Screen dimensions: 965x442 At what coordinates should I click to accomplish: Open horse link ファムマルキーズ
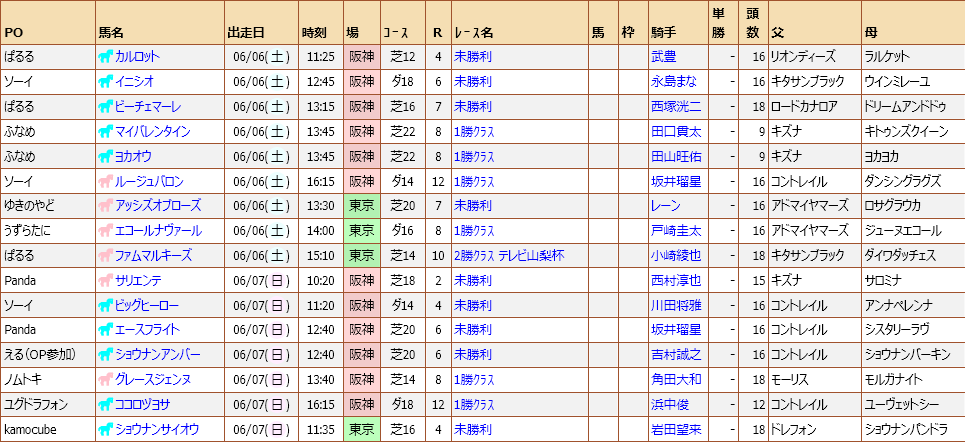pyautogui.click(x=154, y=255)
